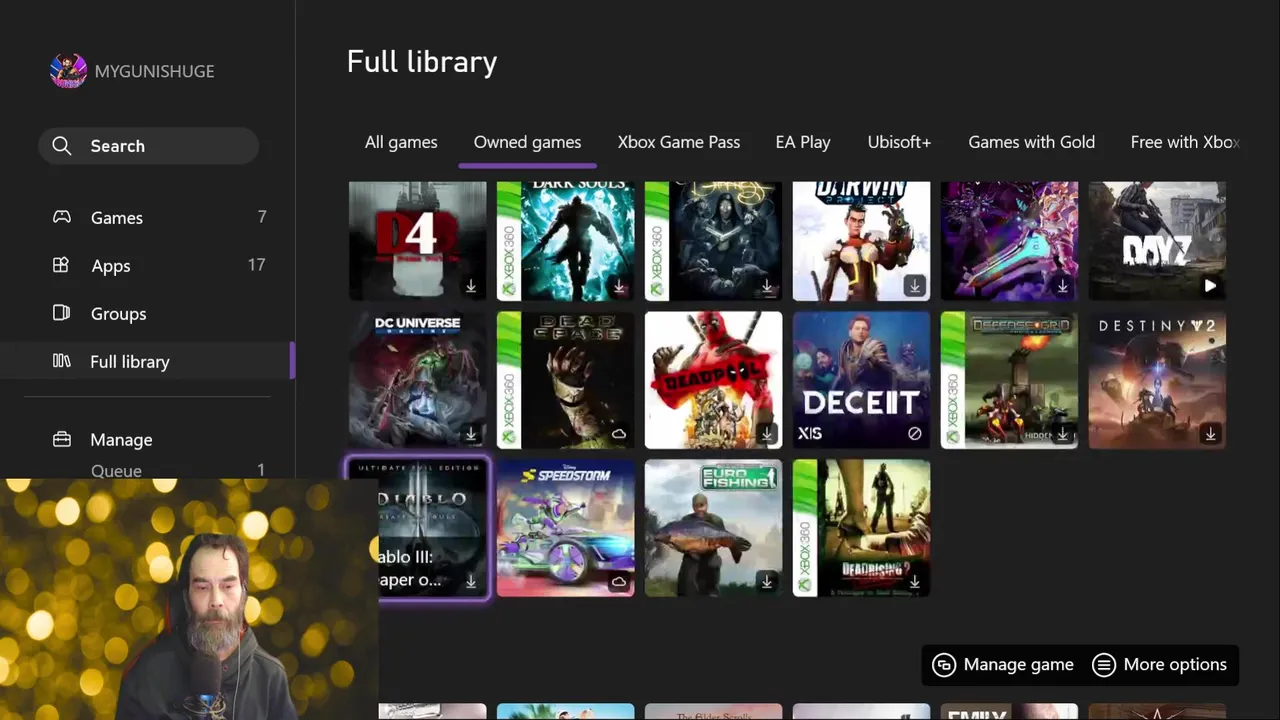Viewport: 1280px width, 720px height.
Task: Open Games in the sidebar
Action: (148, 217)
